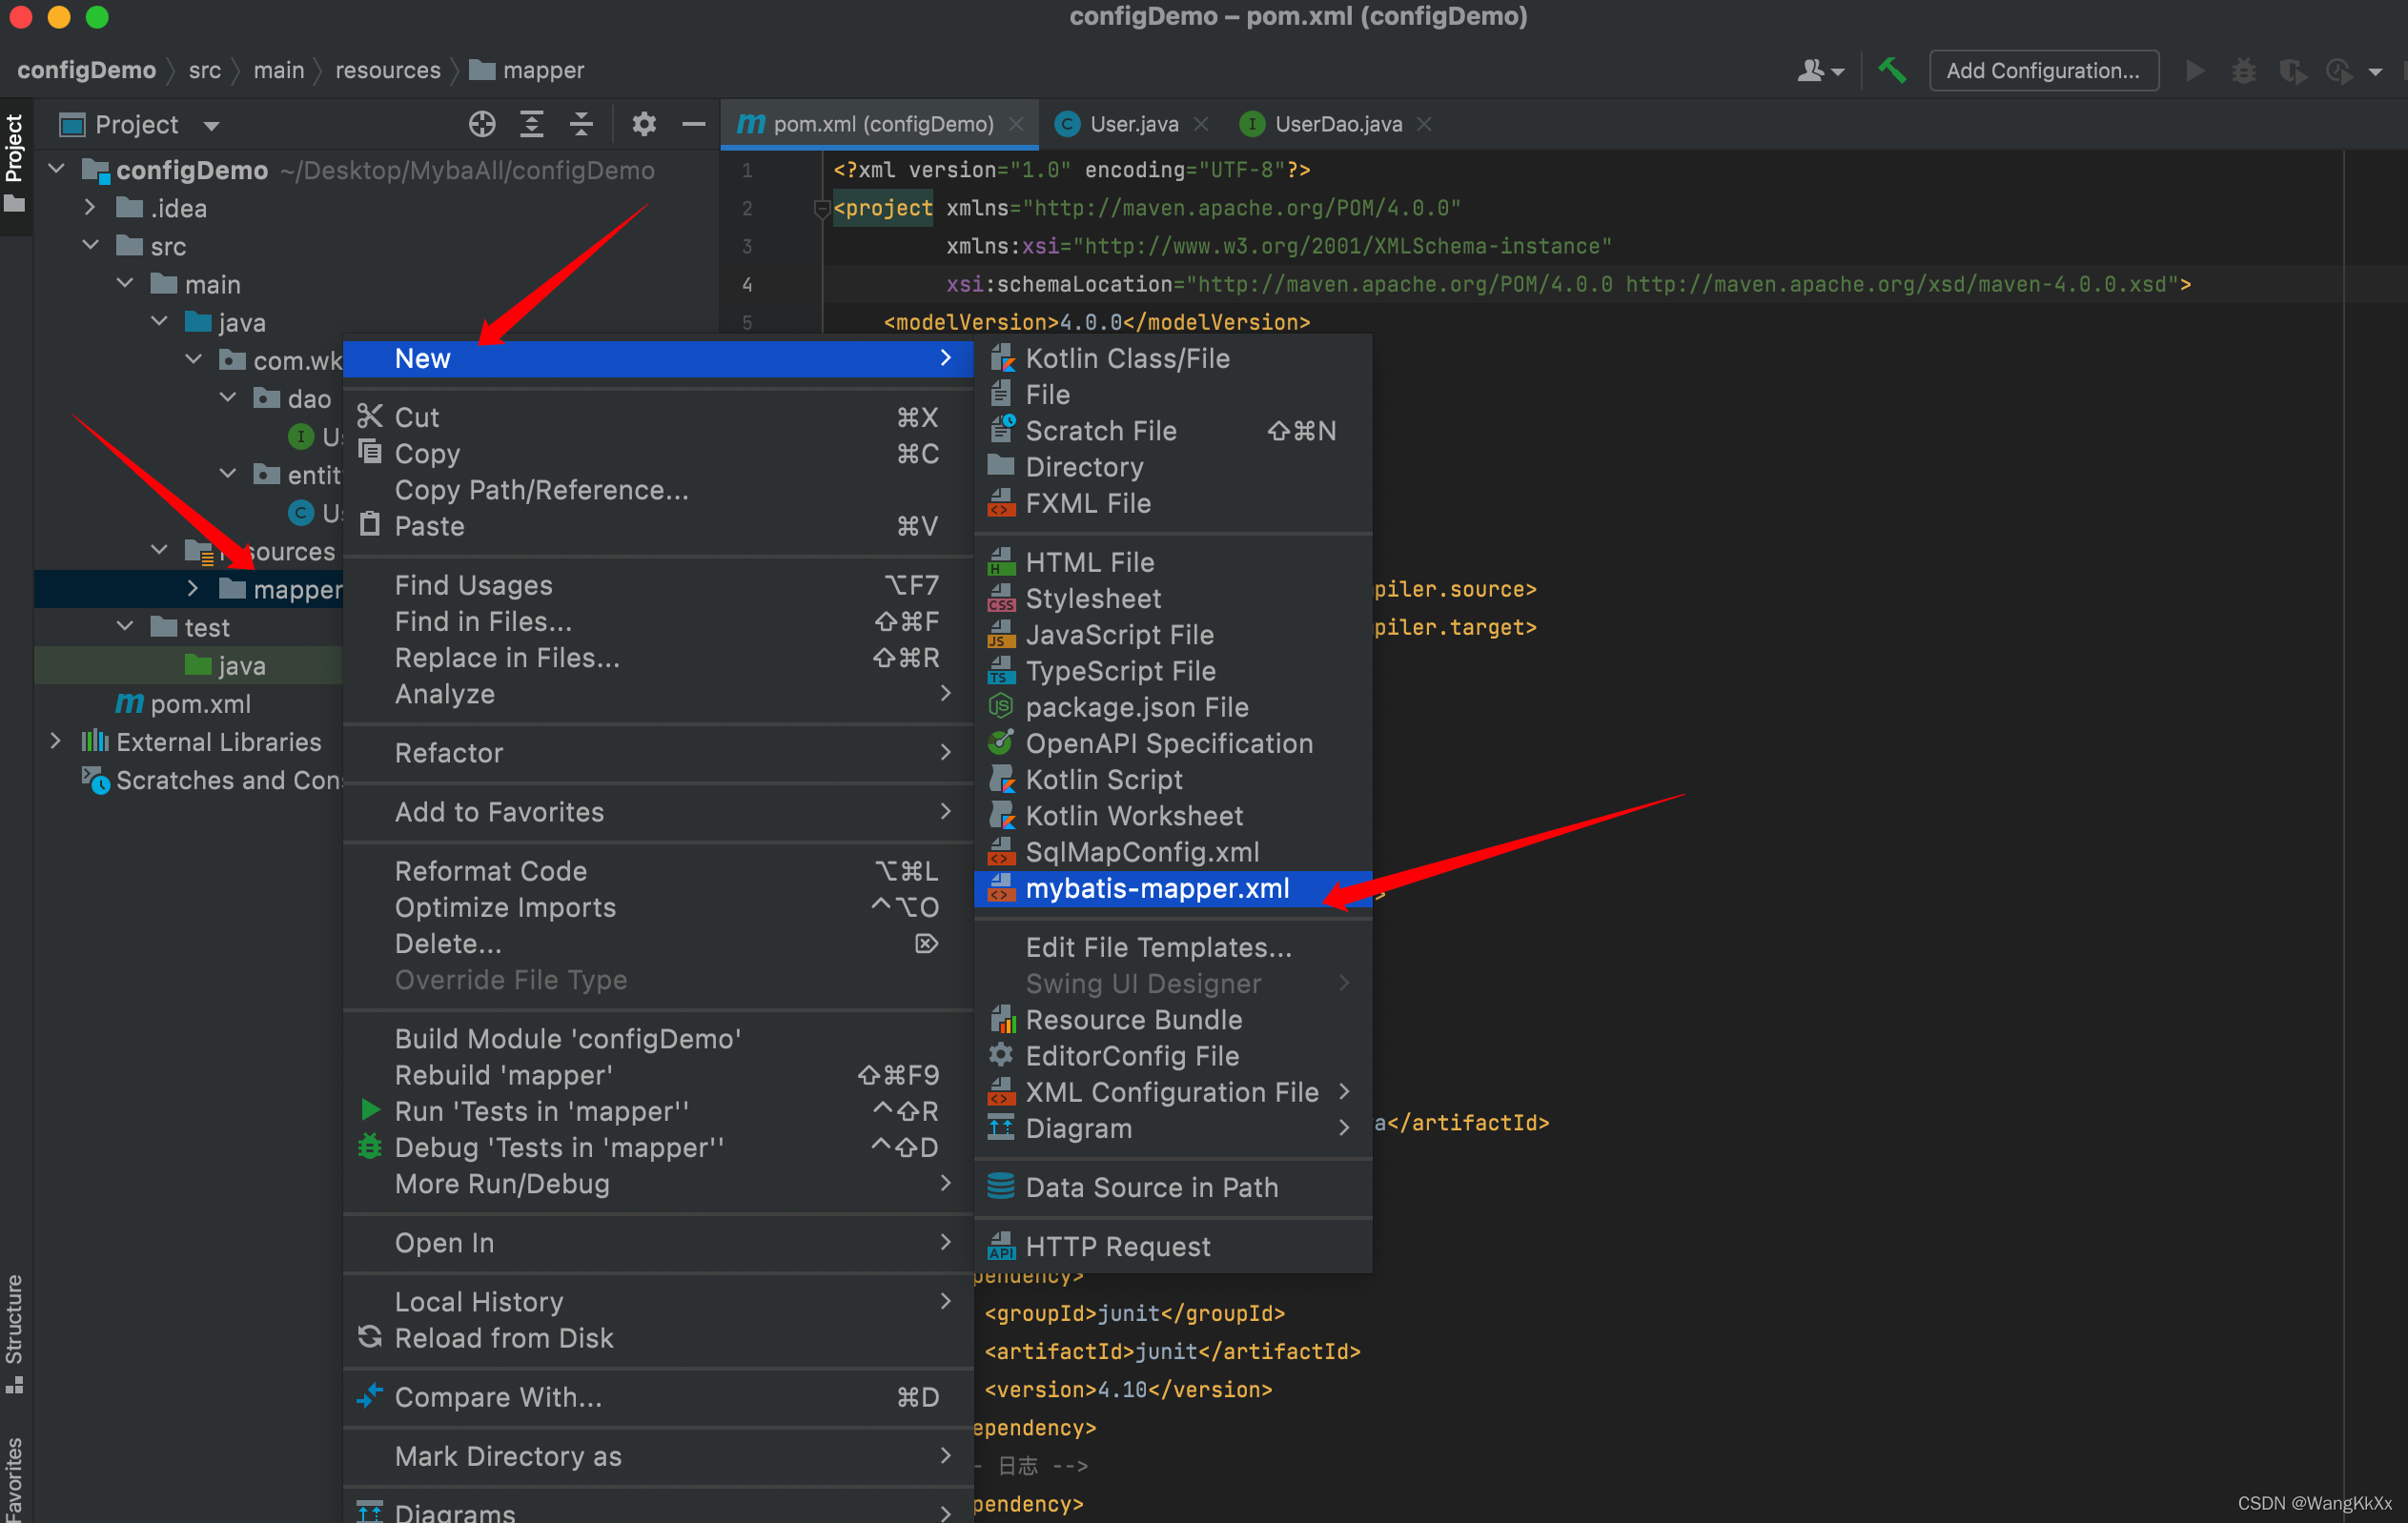The image size is (2408, 1523).
Task: Open the Project view dropdown arrow
Action: 211,125
